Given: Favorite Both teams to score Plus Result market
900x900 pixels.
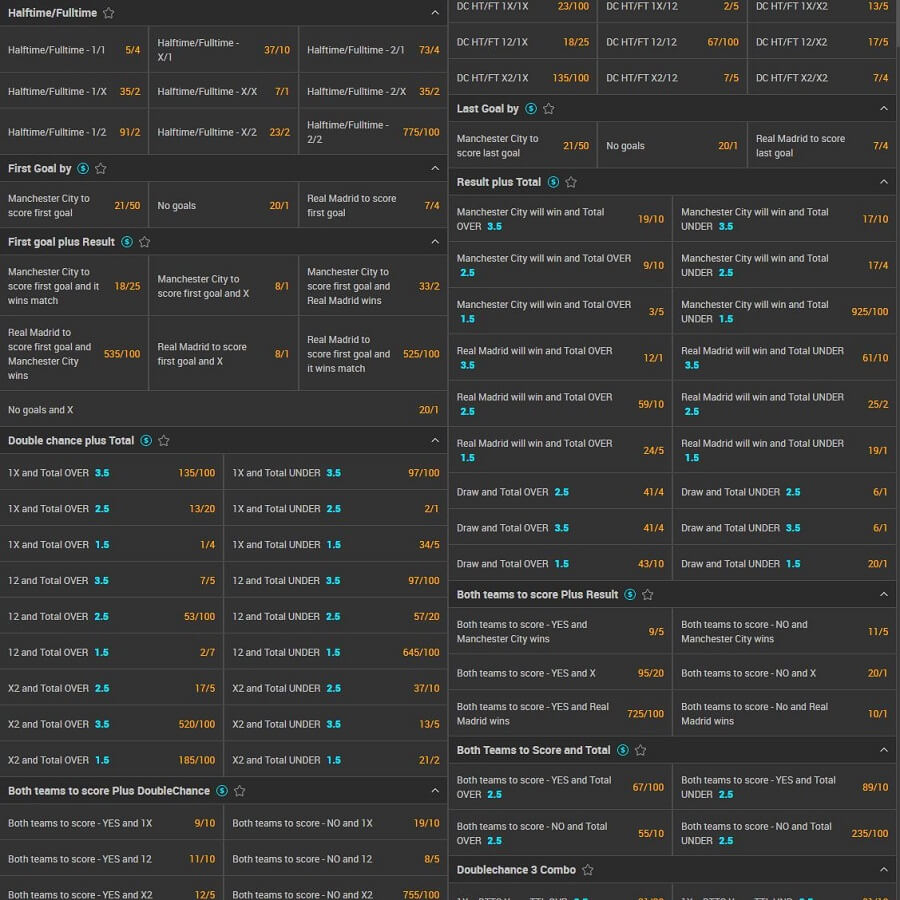Looking at the screenshot, I should tap(647, 594).
